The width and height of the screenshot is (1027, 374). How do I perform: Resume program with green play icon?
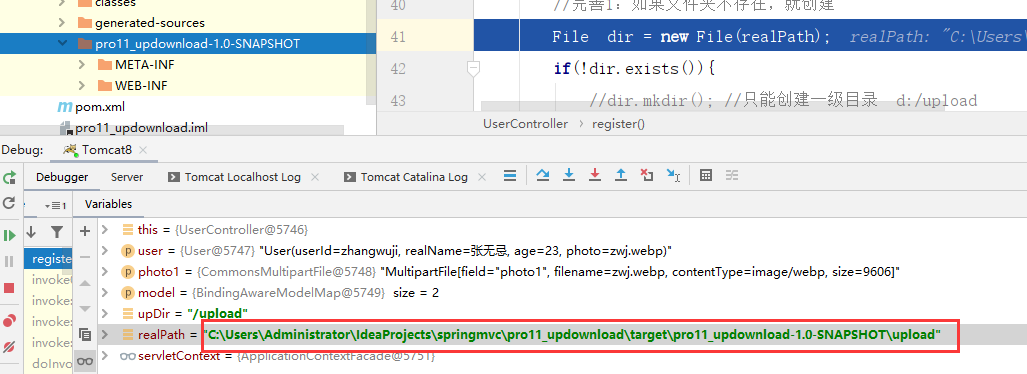pos(9,235)
